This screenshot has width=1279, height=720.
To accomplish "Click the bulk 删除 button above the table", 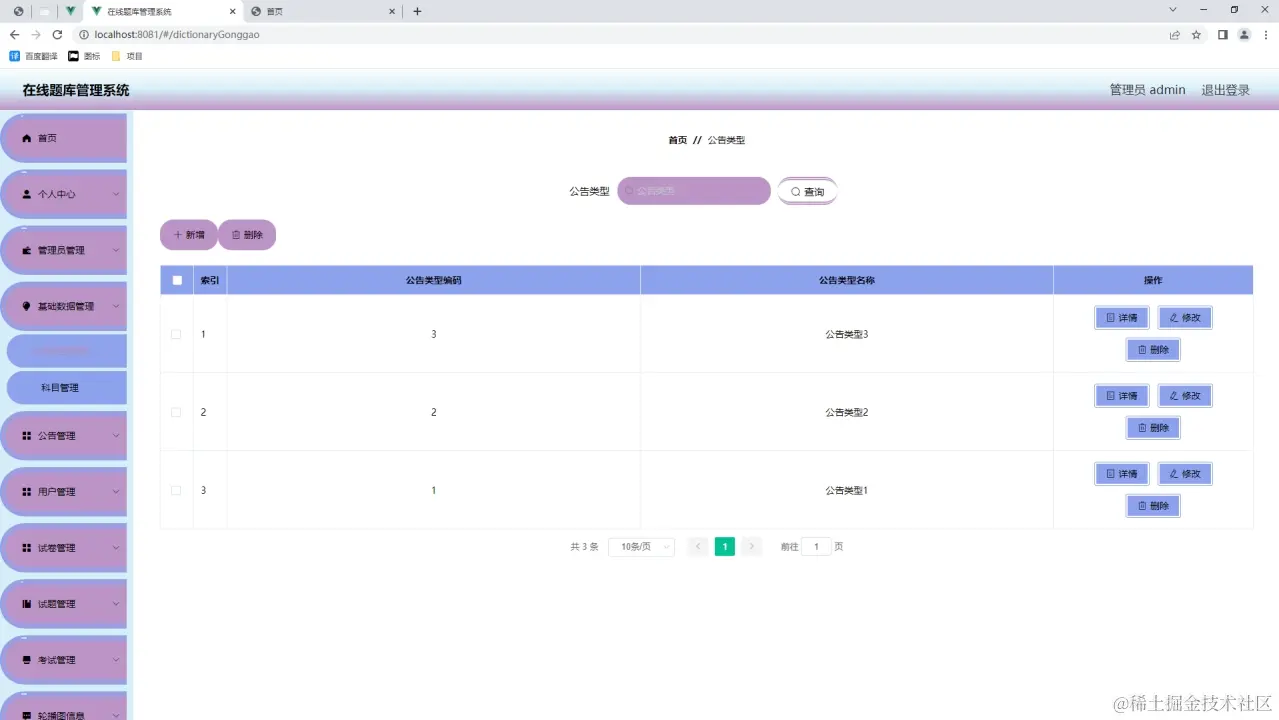I will [247, 235].
